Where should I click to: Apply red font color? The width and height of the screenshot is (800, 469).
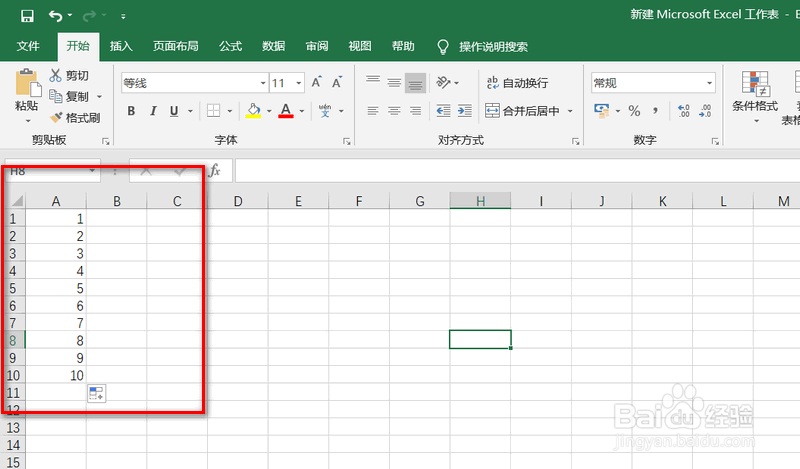pyautogui.click(x=286, y=111)
